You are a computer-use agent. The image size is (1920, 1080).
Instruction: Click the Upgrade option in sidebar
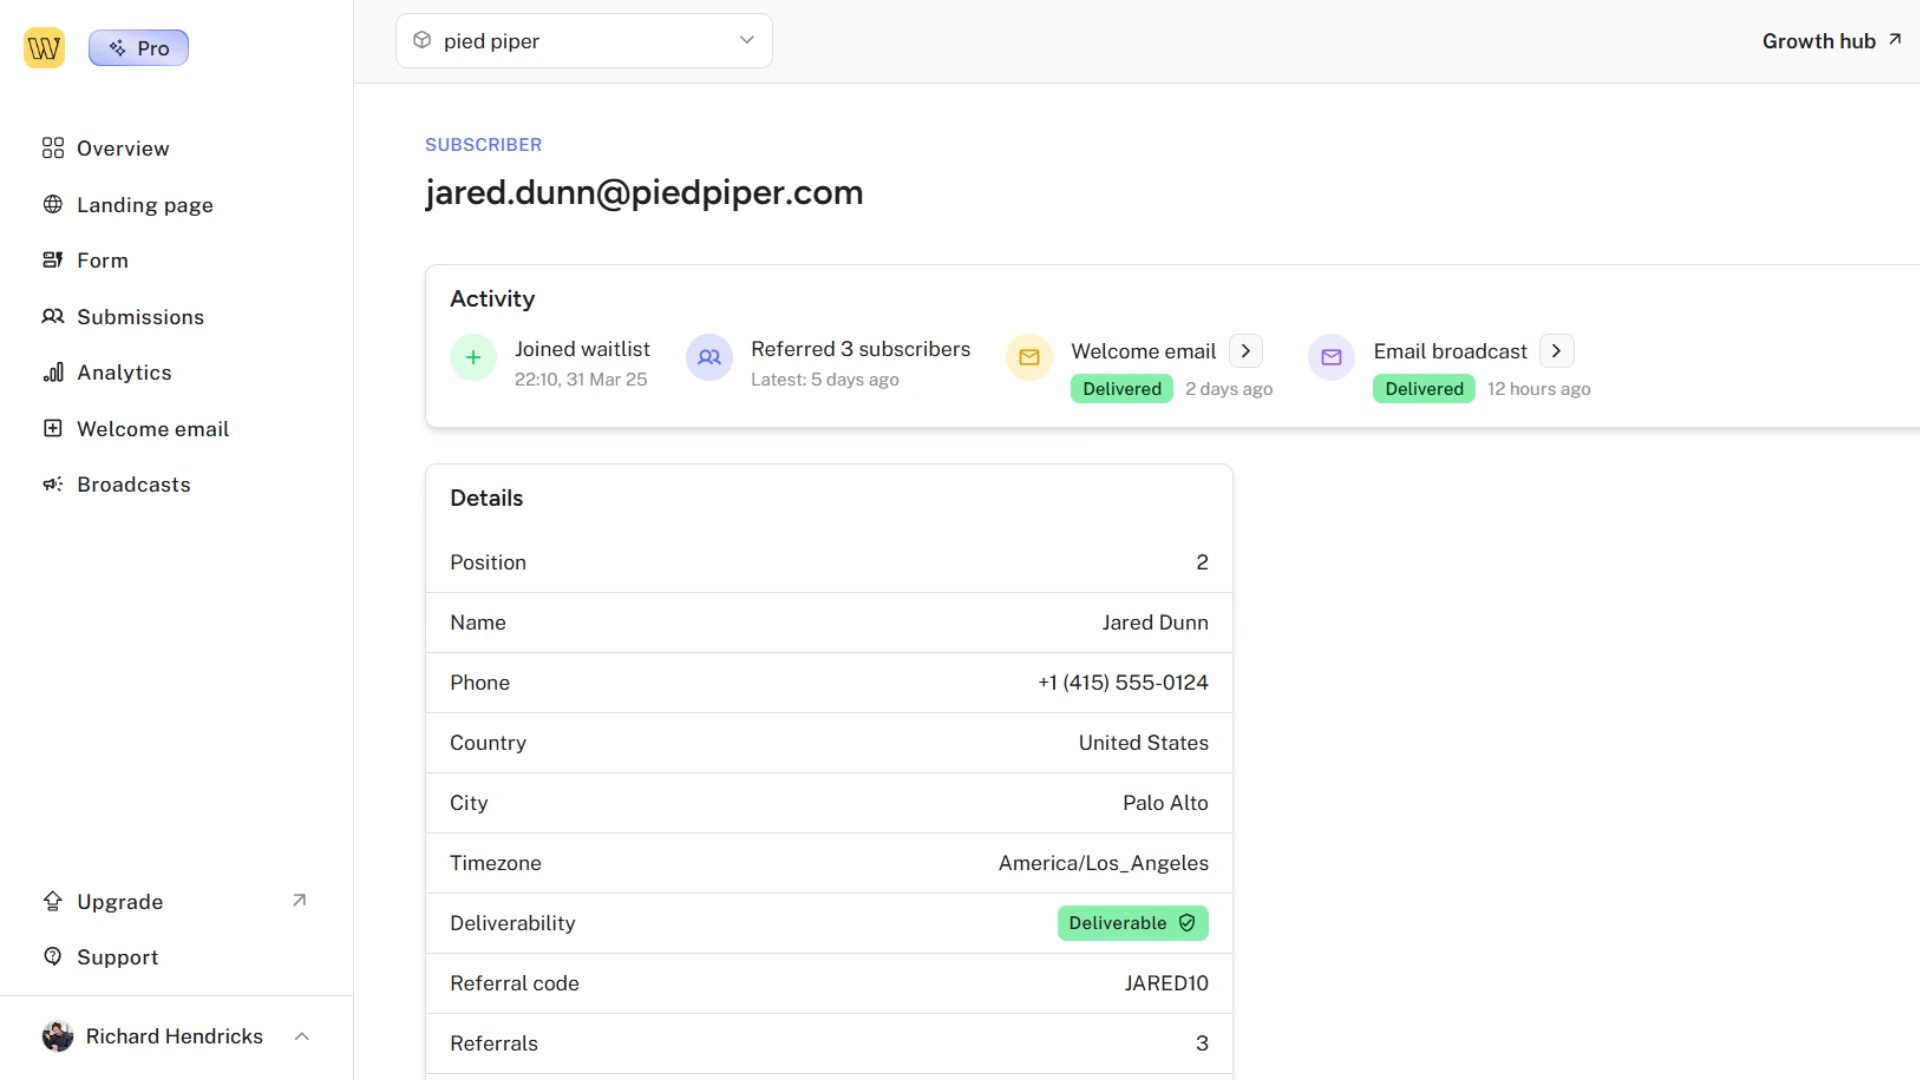[x=120, y=901]
